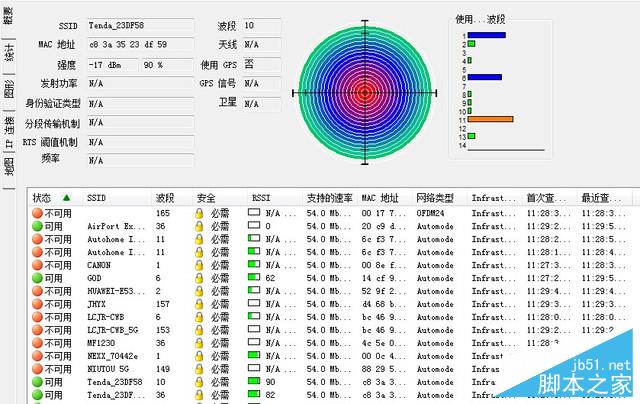640x404 pixels.
Task: Click MAC cell starting 14 cf 9
Action: point(384,278)
